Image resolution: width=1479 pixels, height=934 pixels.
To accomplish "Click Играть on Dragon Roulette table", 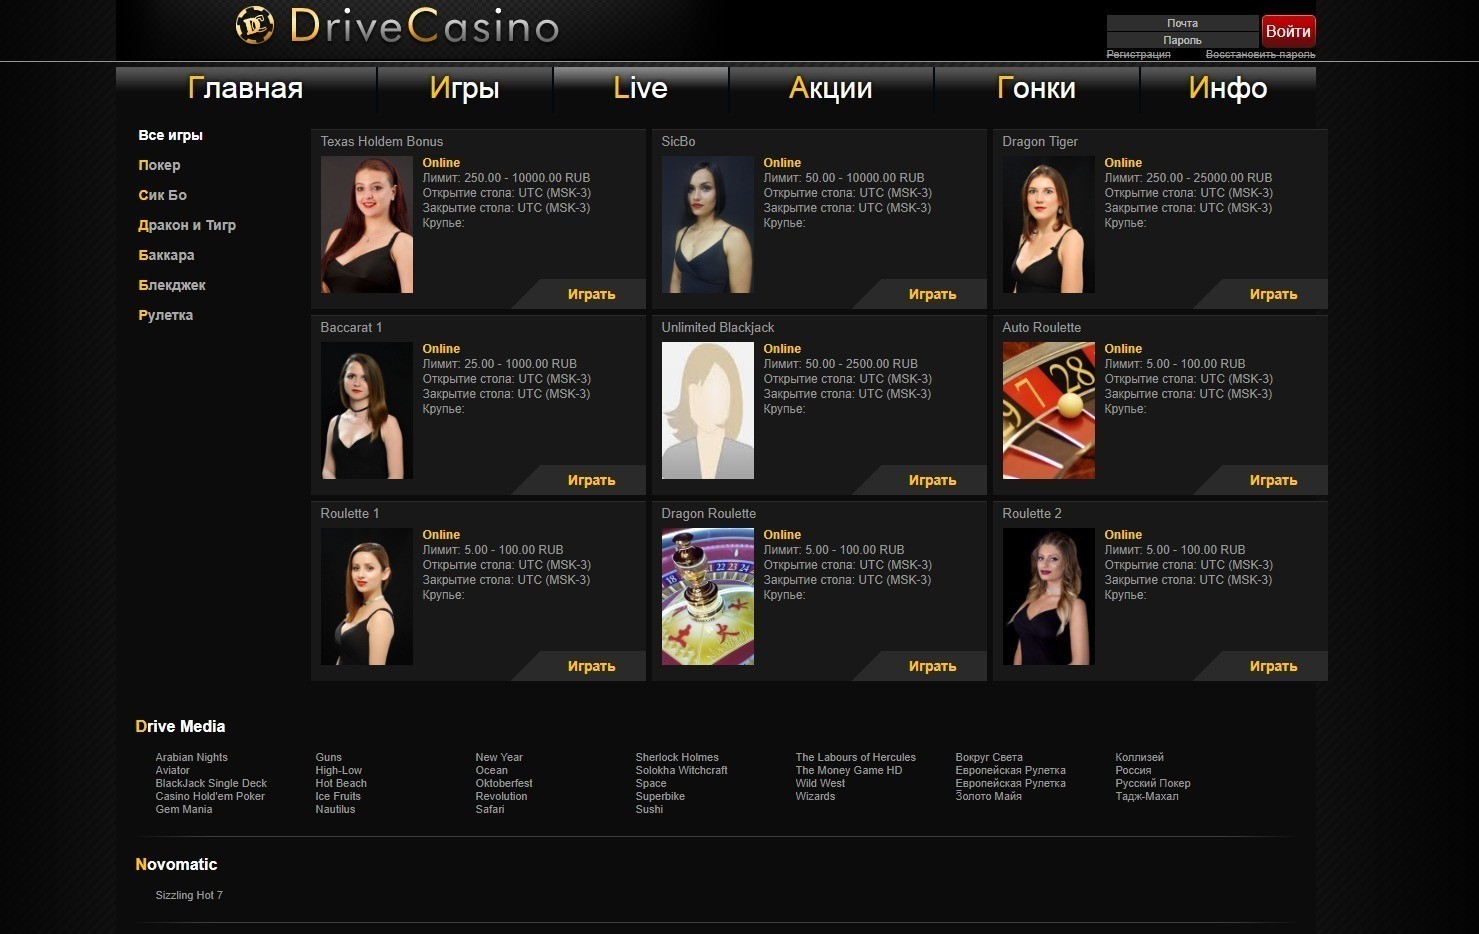I will [932, 666].
